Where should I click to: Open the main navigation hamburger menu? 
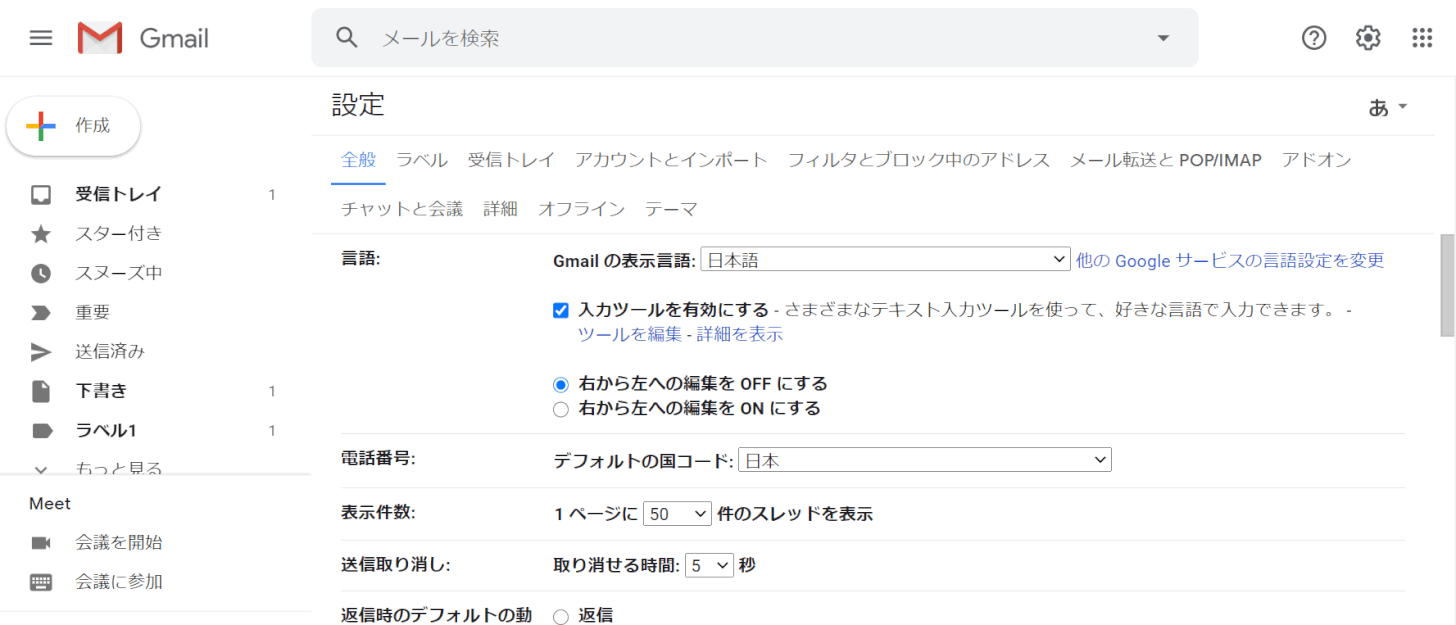pyautogui.click(x=40, y=37)
